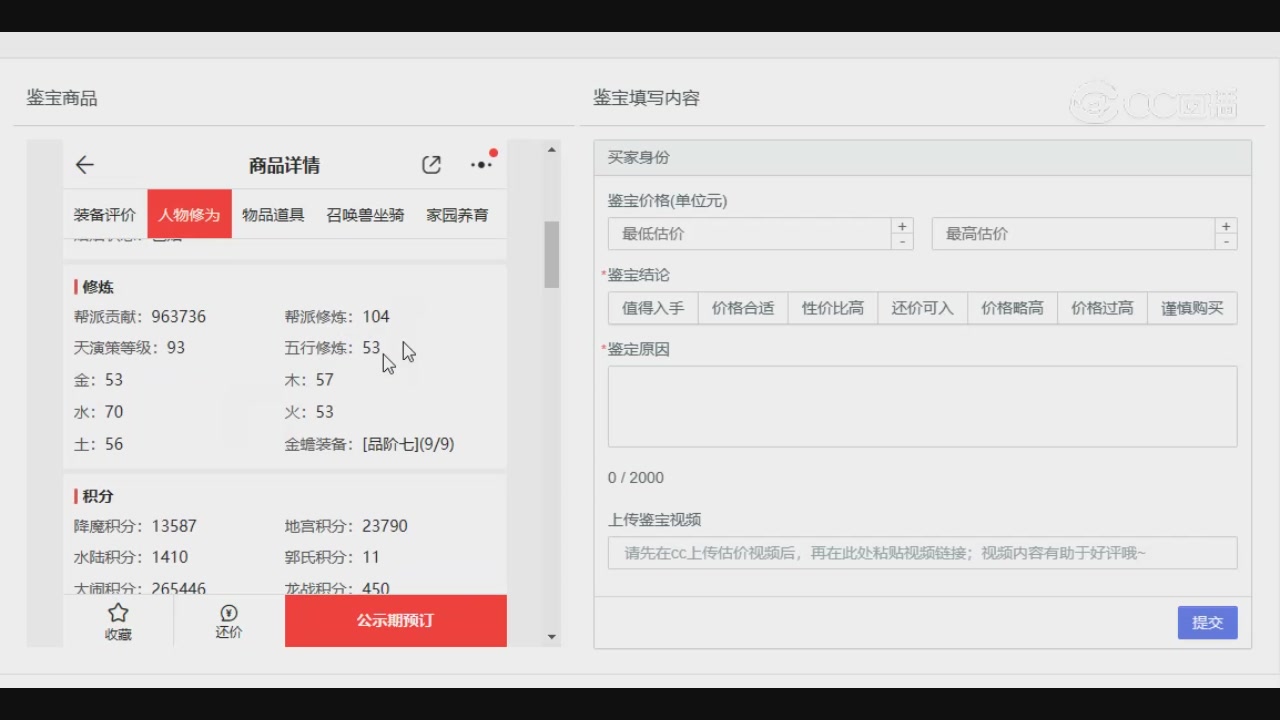Click the 鉴宝商品 panel heading
The height and width of the screenshot is (720, 1280).
(62, 98)
